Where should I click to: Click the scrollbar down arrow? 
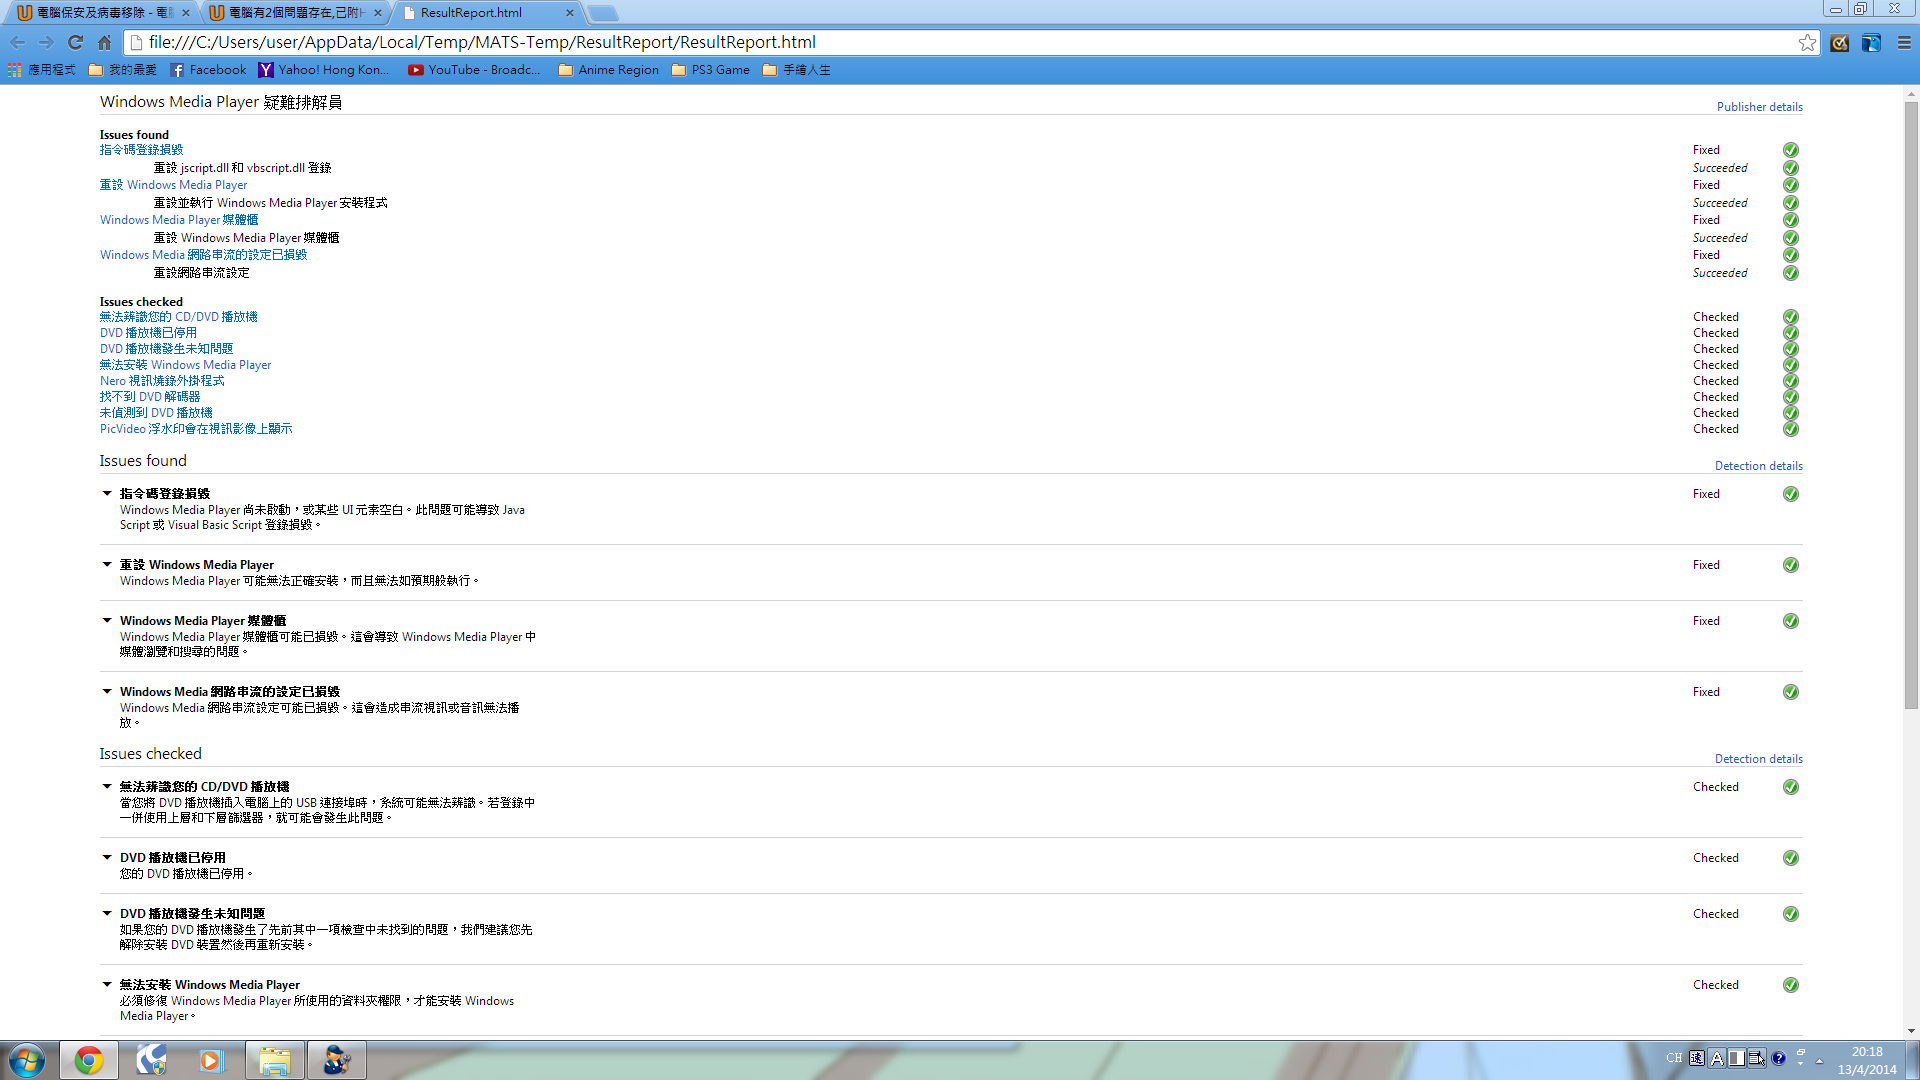(1911, 1031)
